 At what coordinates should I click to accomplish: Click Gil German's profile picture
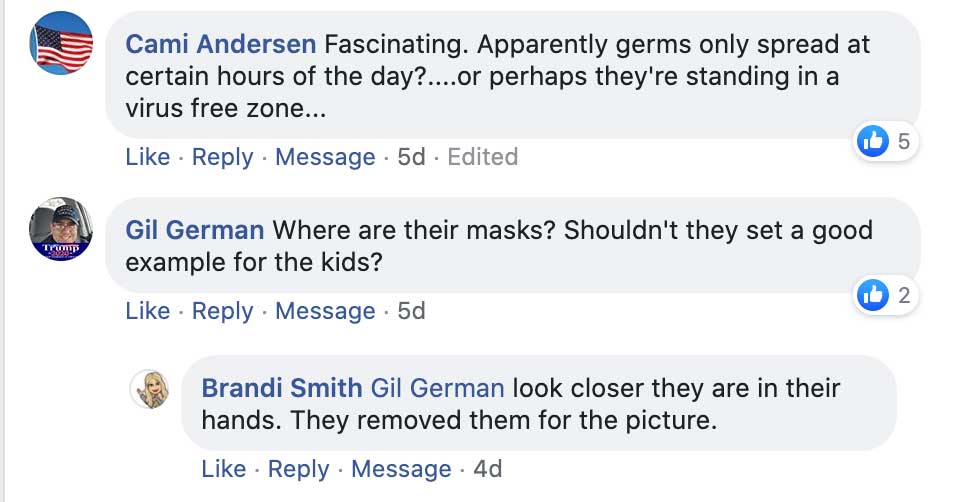click(x=62, y=229)
